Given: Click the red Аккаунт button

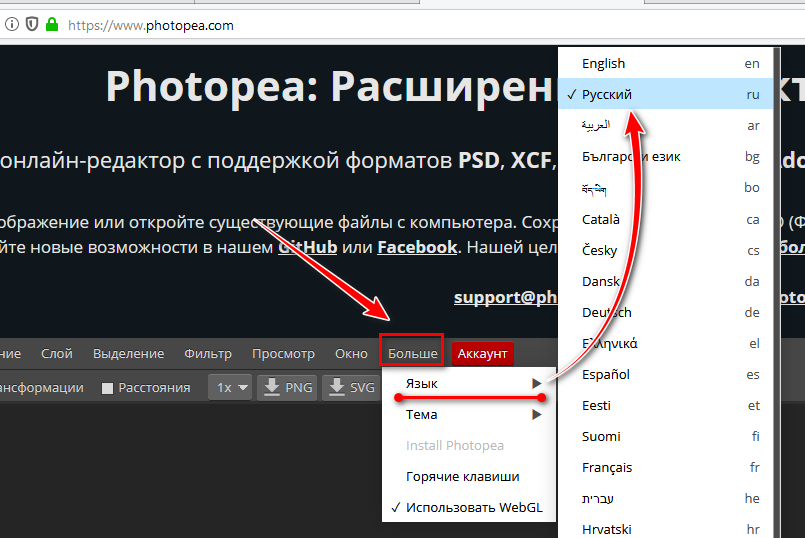Looking at the screenshot, I should (483, 354).
